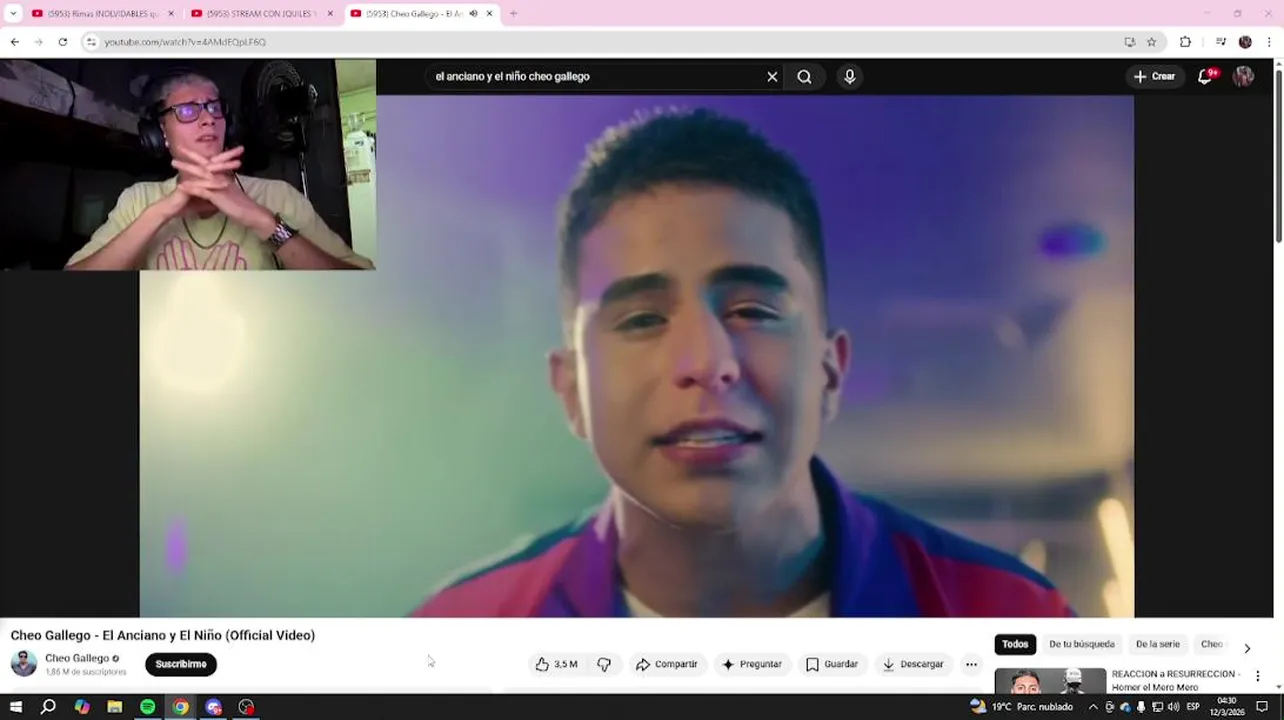Click the YouTube search magnifier button
Image resolution: width=1284 pixels, height=720 pixels.
[x=804, y=77]
